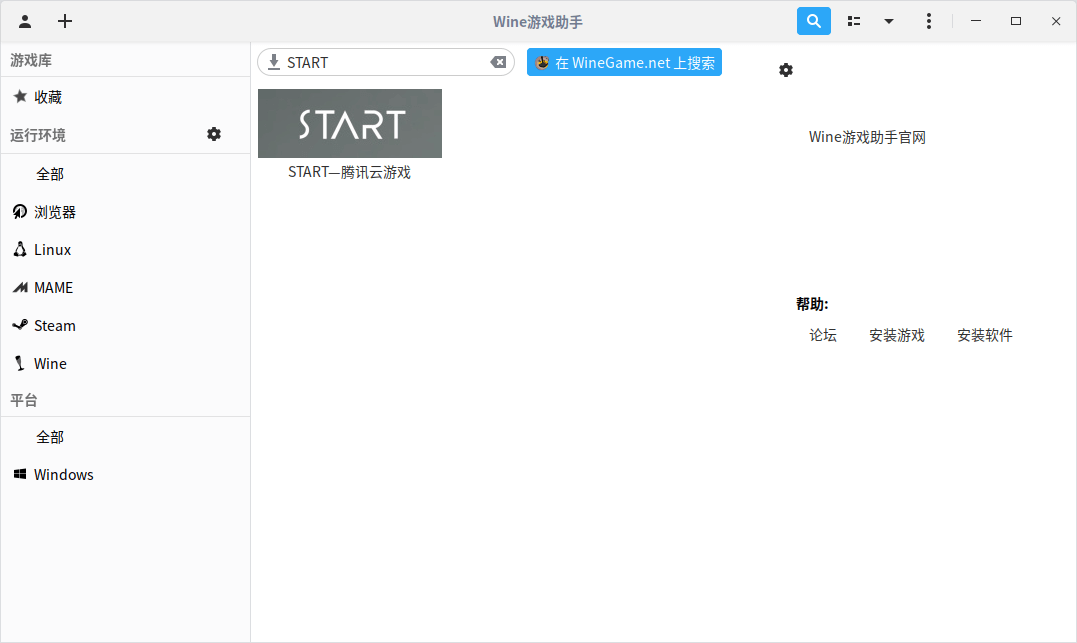1077x643 pixels.
Task: Click the Linux penguin icon
Action: pos(20,249)
